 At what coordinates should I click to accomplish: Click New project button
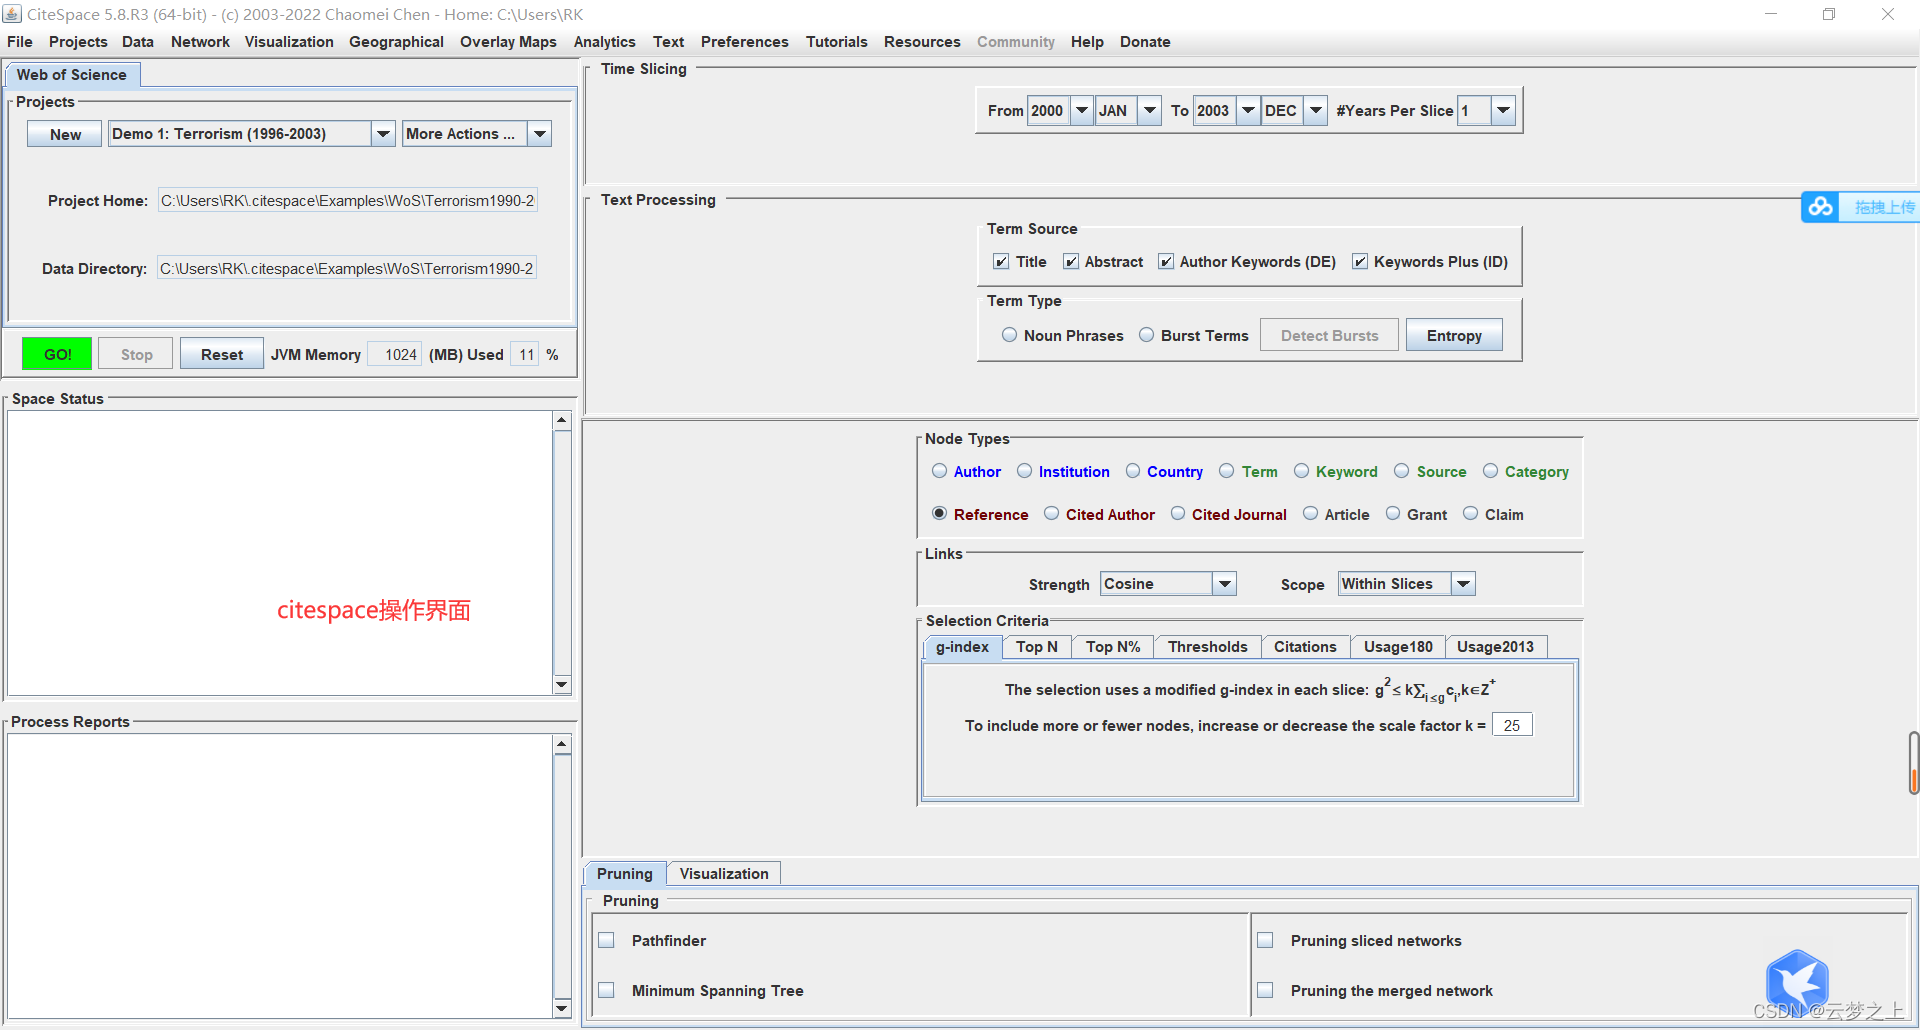65,134
